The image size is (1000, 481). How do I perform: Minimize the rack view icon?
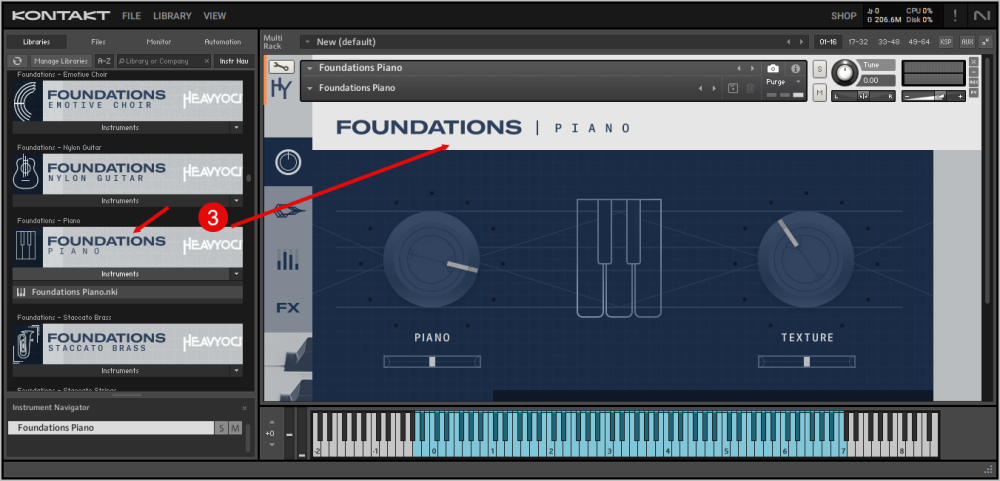(985, 41)
